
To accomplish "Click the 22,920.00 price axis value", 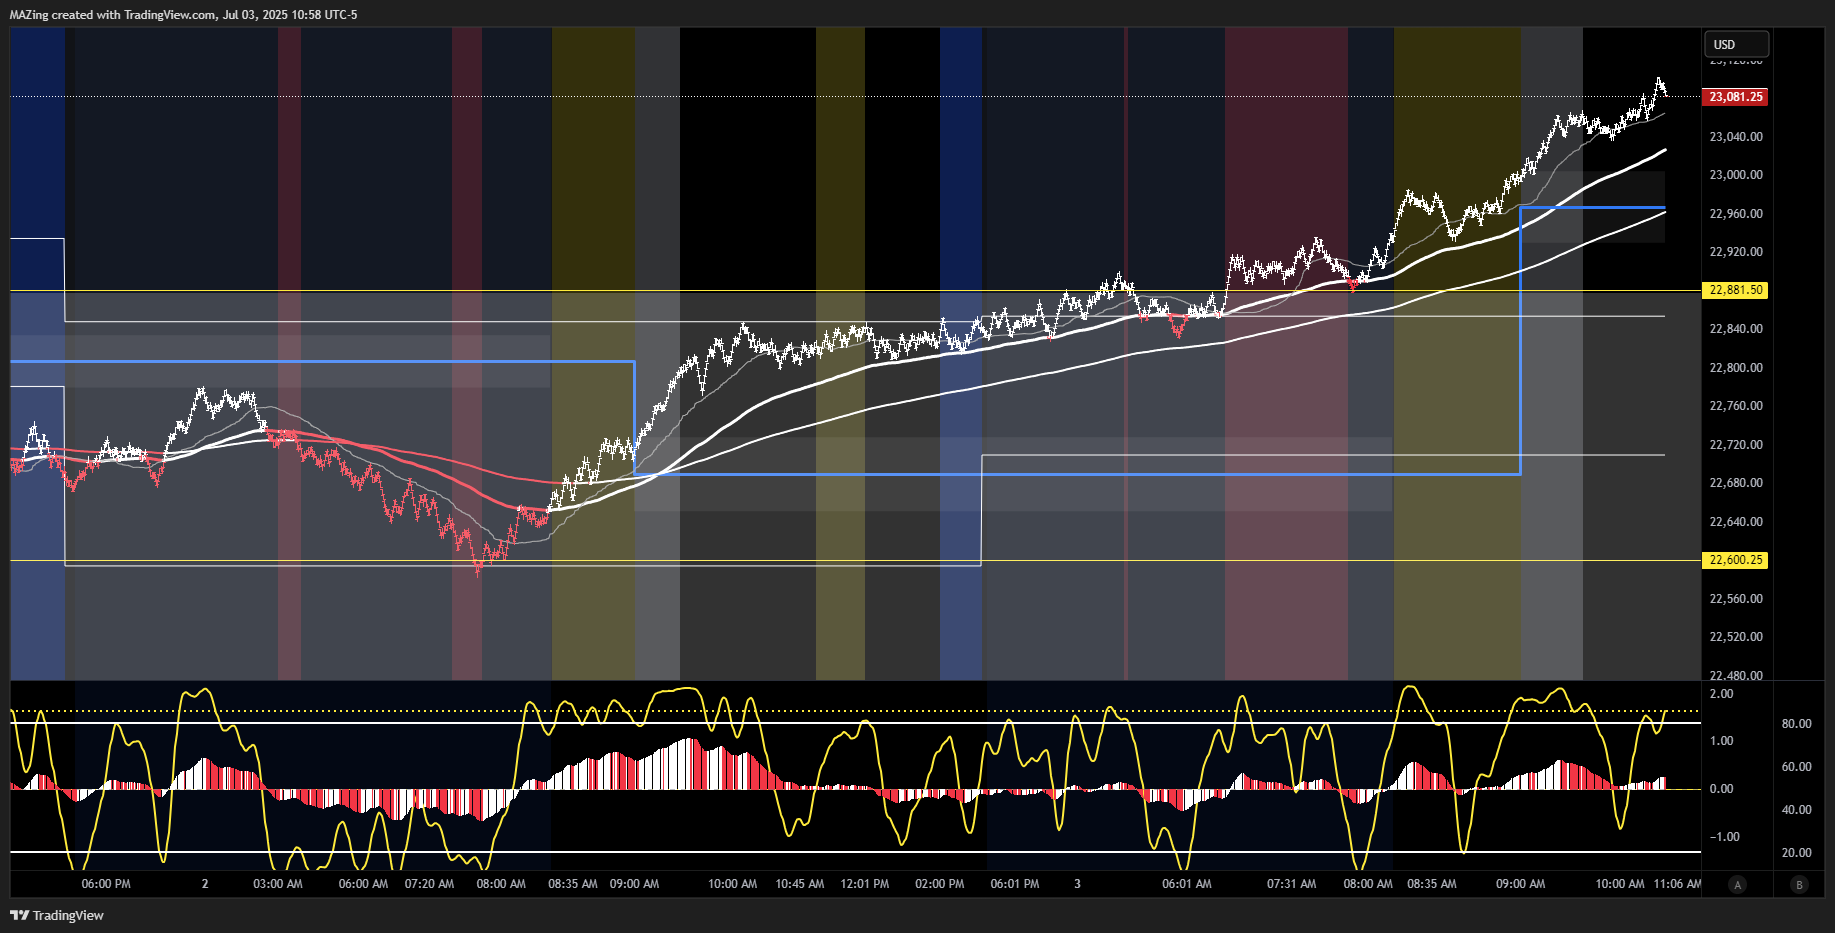I will tap(1736, 252).
